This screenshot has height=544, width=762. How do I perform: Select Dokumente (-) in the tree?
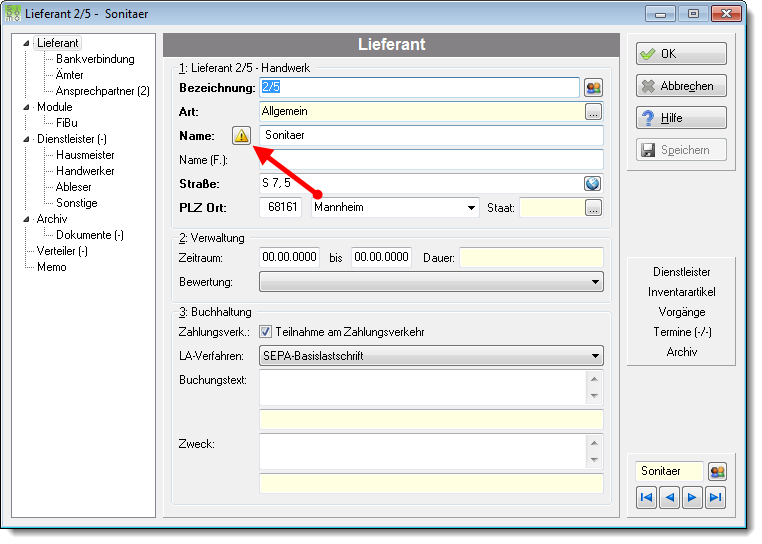pos(90,235)
